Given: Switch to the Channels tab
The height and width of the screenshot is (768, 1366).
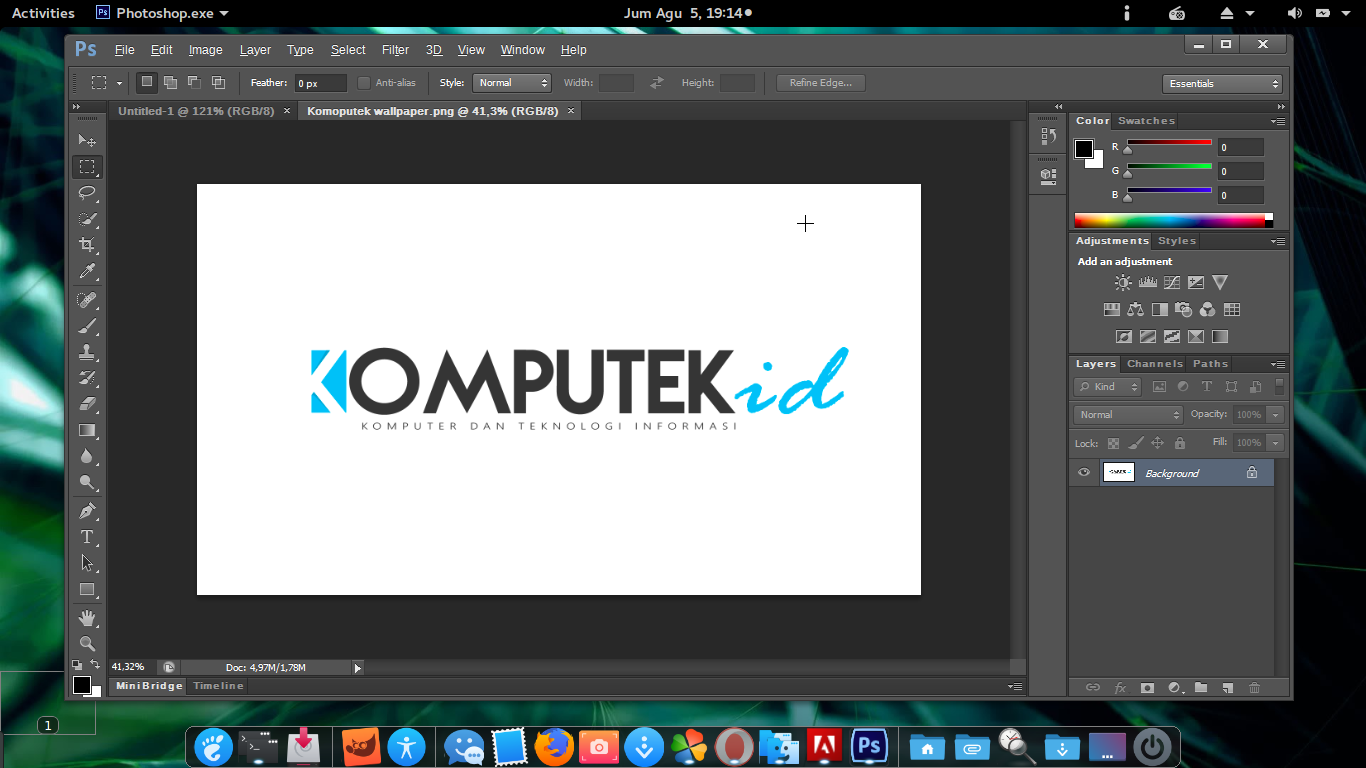Looking at the screenshot, I should click(x=1155, y=364).
